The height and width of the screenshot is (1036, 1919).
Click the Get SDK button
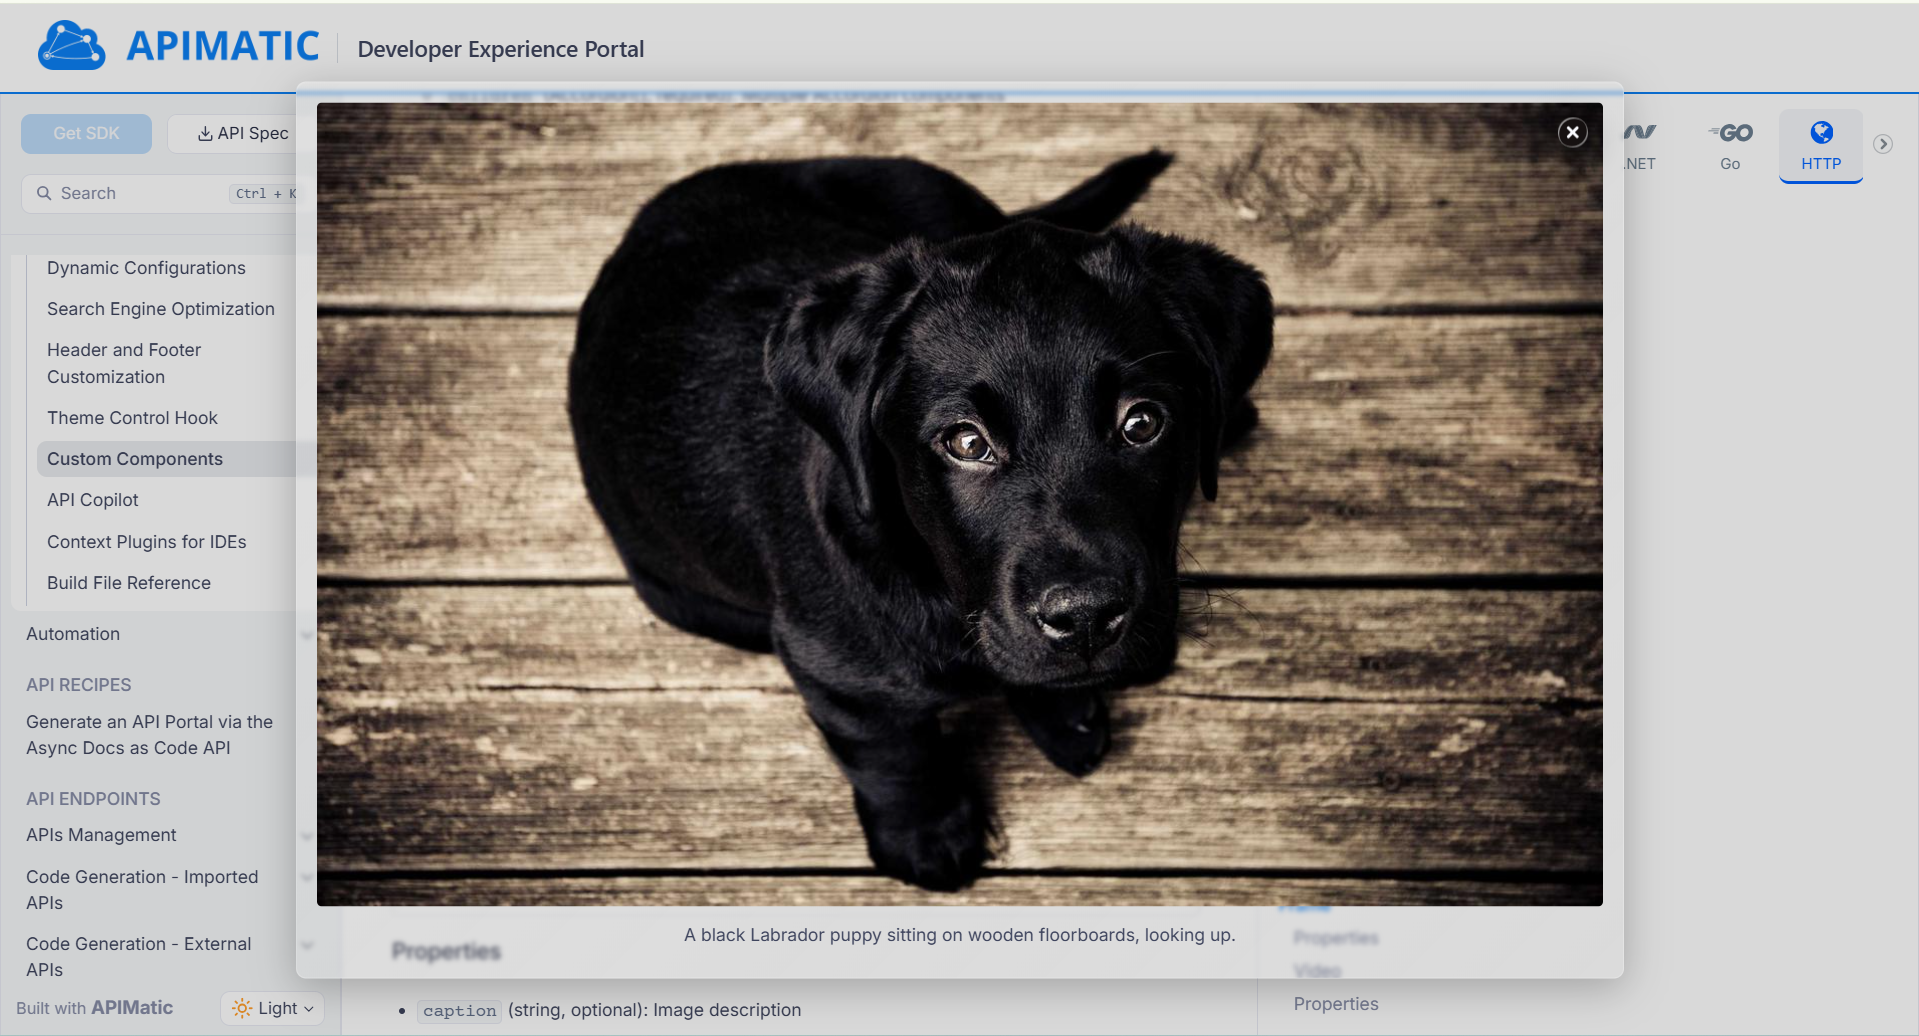[x=86, y=133]
